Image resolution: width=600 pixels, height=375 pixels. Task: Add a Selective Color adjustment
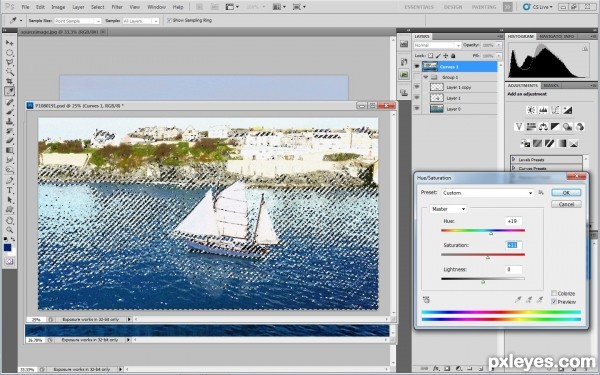[574, 143]
